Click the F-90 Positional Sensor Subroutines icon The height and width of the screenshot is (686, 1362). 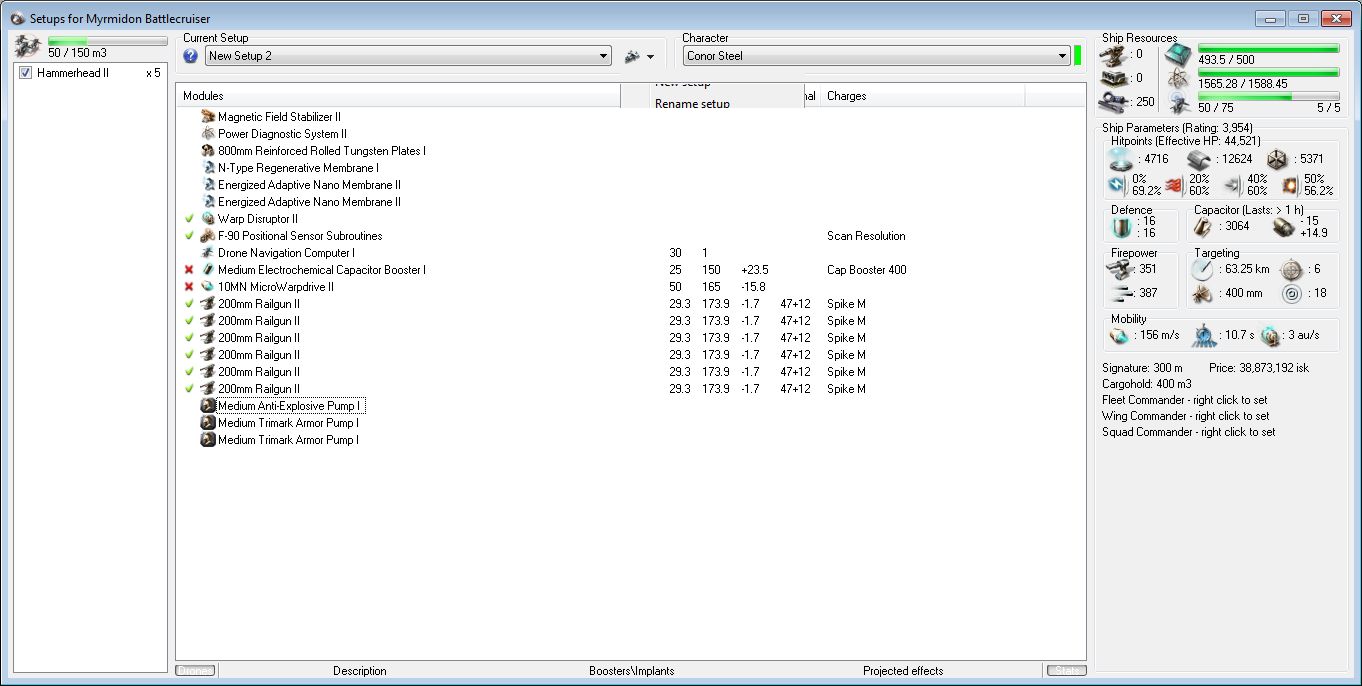coord(208,236)
